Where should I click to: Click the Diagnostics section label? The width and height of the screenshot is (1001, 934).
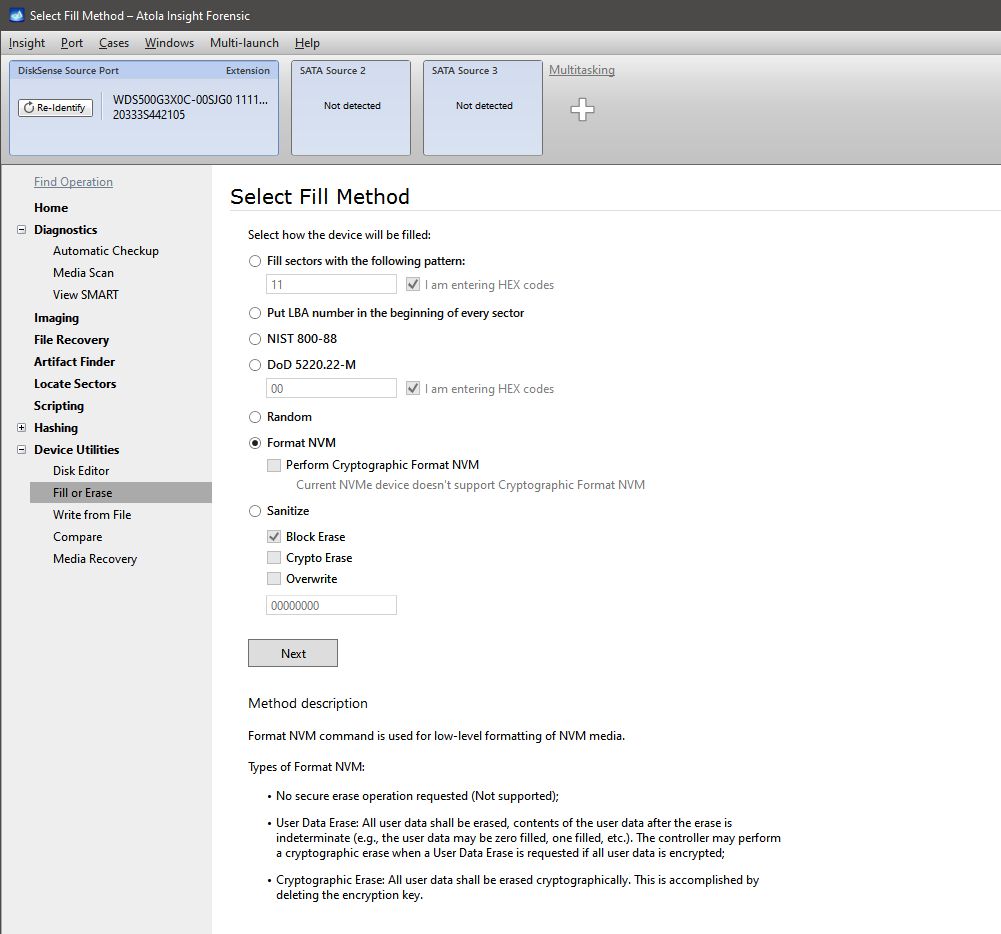coord(66,229)
